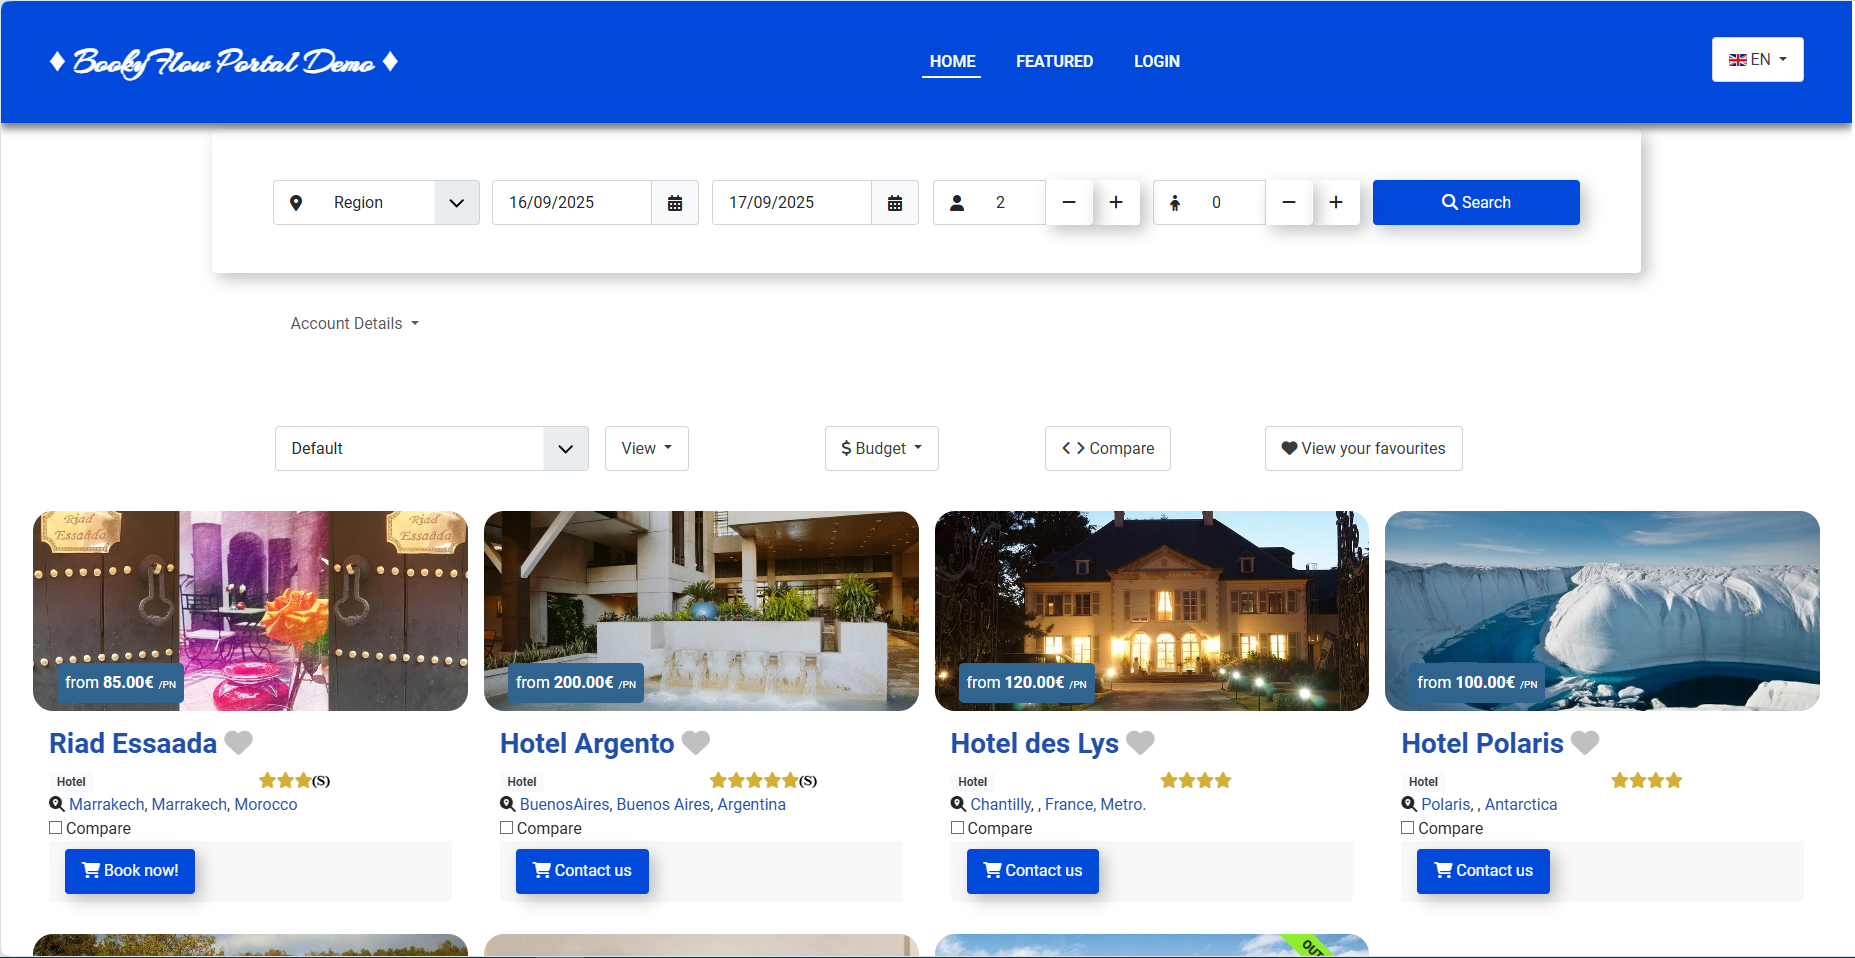The height and width of the screenshot is (958, 1855).
Task: Favourite Riad Essaada with heart icon
Action: [239, 743]
